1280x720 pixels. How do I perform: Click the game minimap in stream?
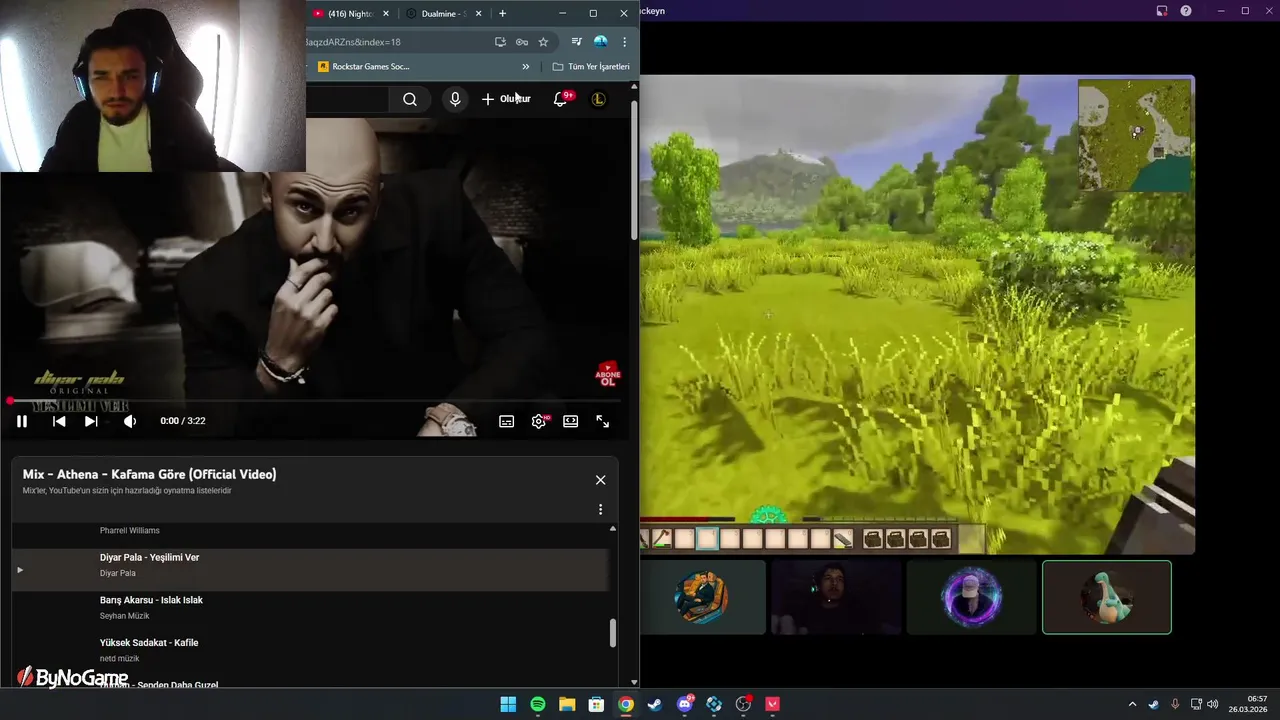pyautogui.click(x=1135, y=136)
